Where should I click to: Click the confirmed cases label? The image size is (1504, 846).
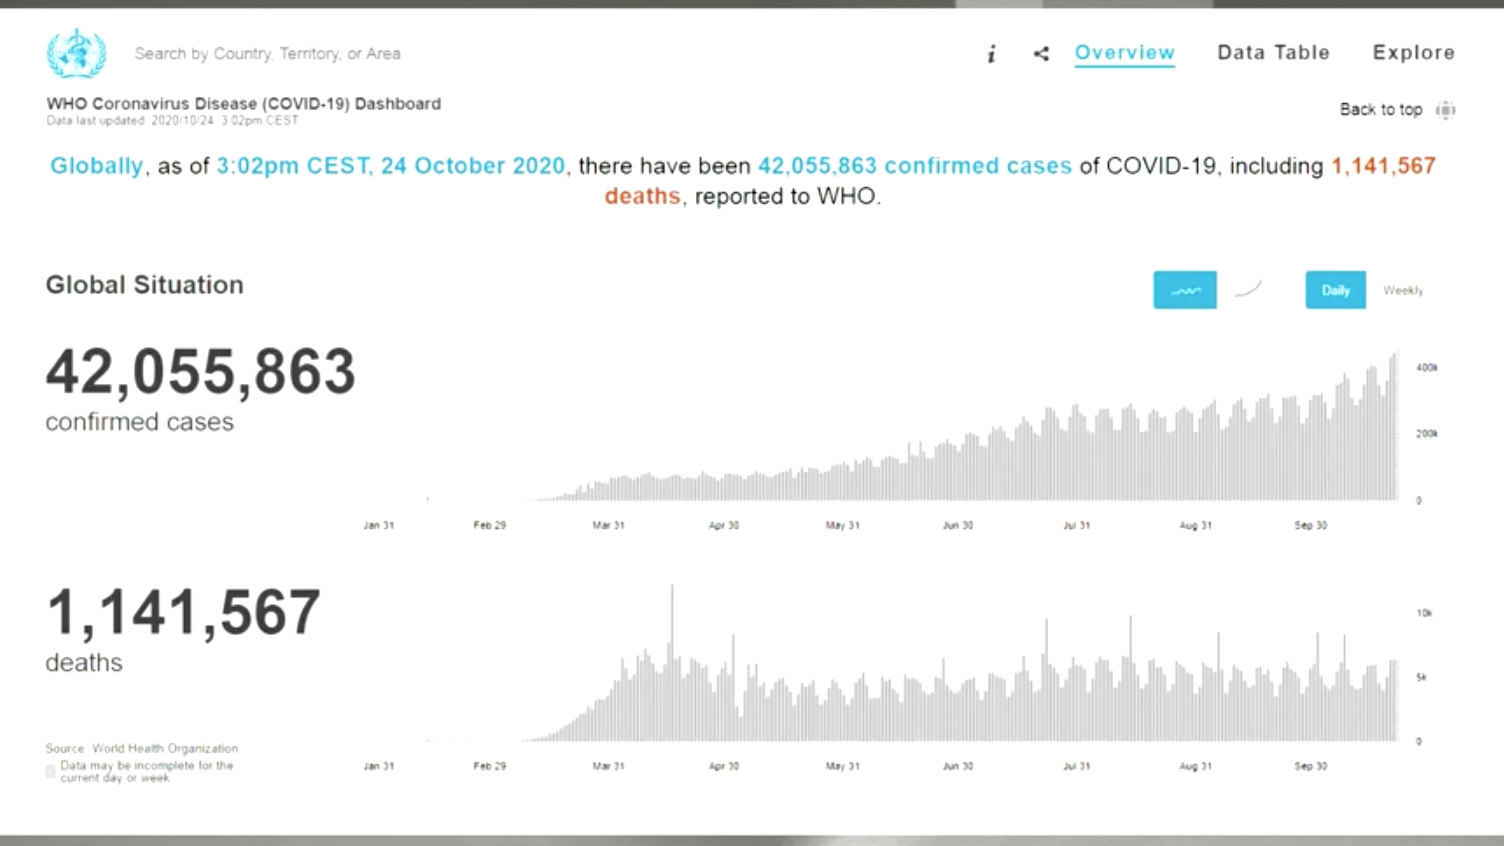pyautogui.click(x=139, y=422)
